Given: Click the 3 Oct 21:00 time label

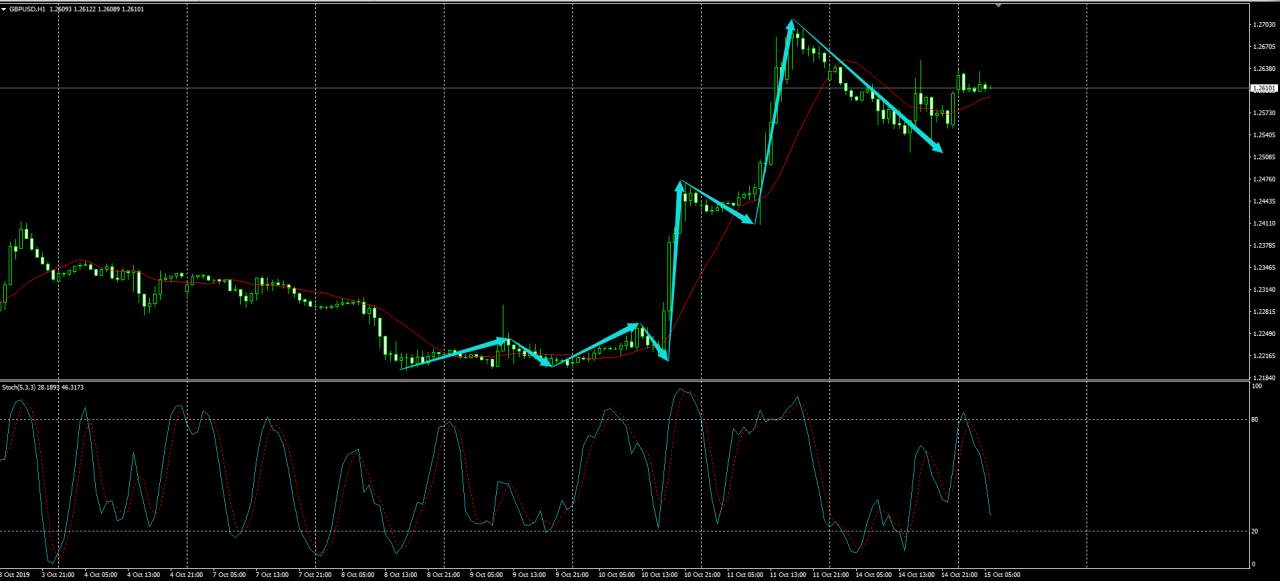Looking at the screenshot, I should coord(58,575).
